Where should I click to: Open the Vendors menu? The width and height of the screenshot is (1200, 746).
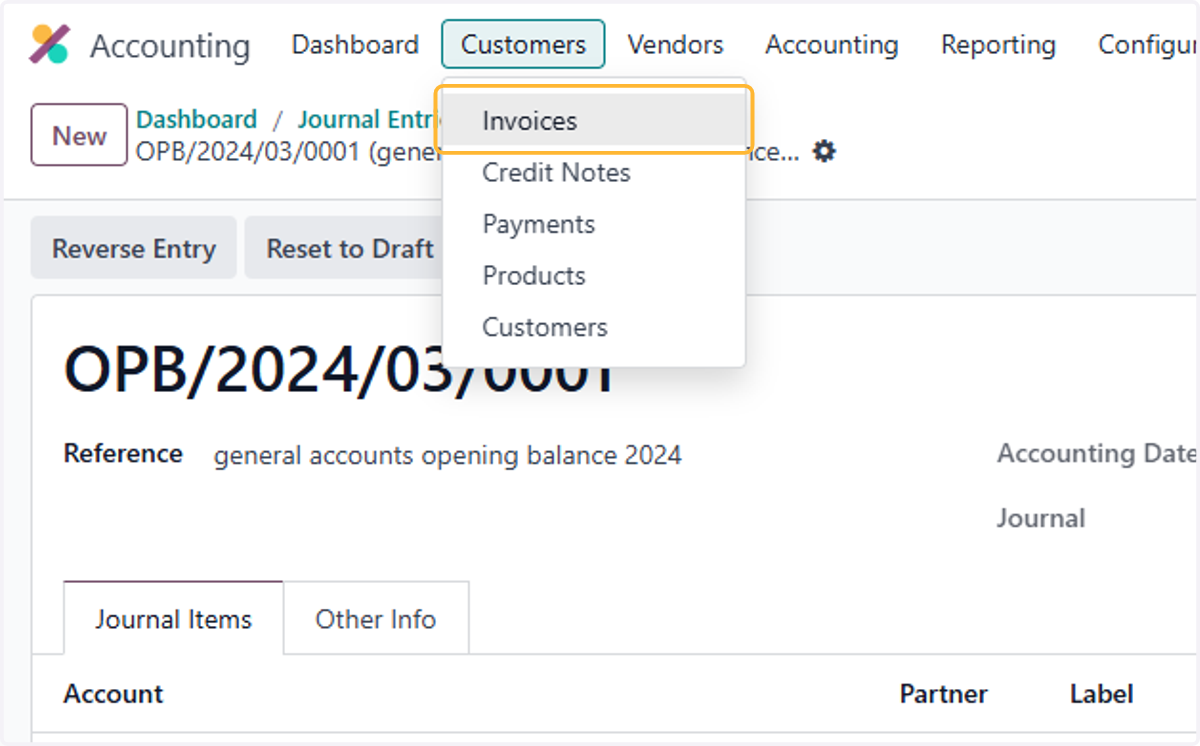coord(675,45)
